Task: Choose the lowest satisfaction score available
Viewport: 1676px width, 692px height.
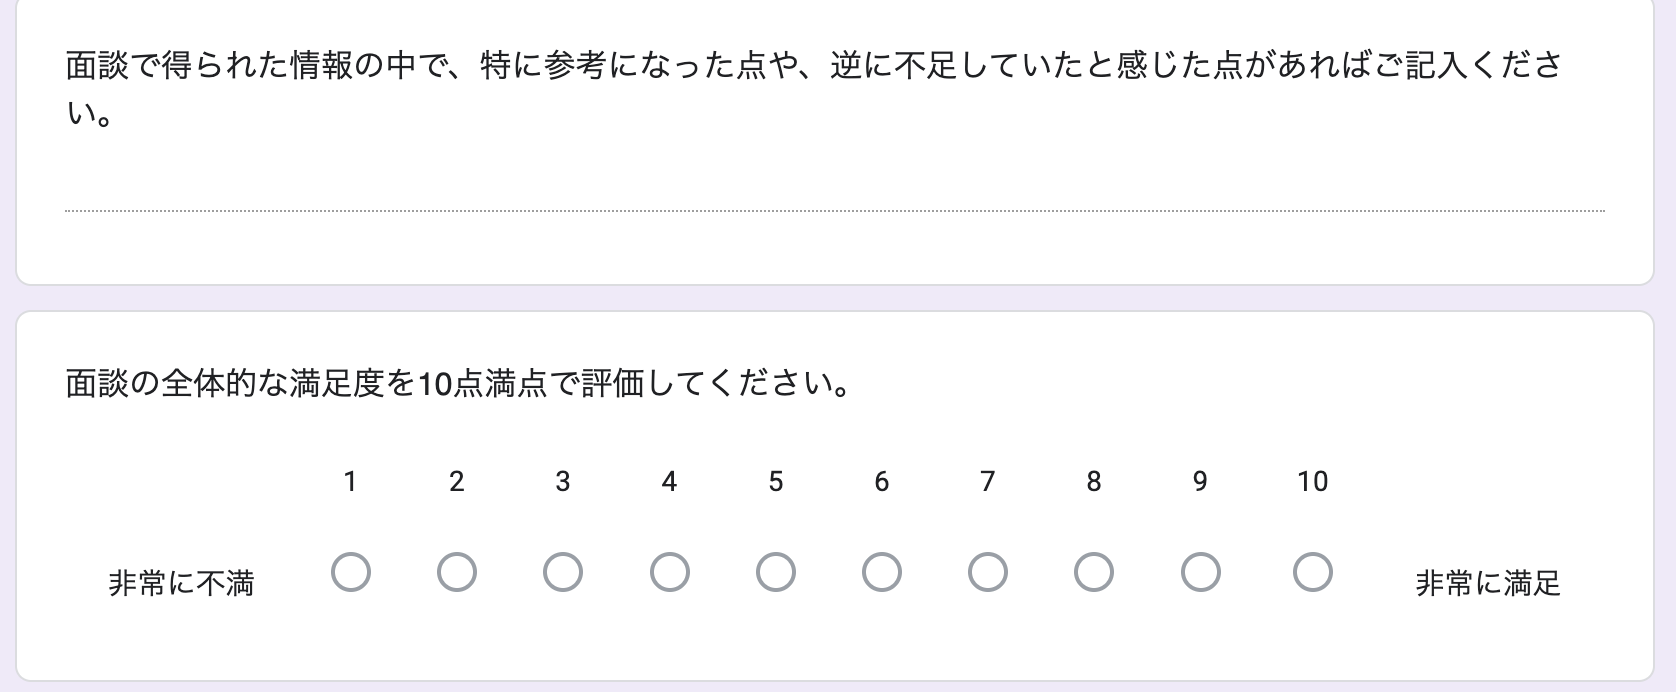Action: (x=350, y=573)
